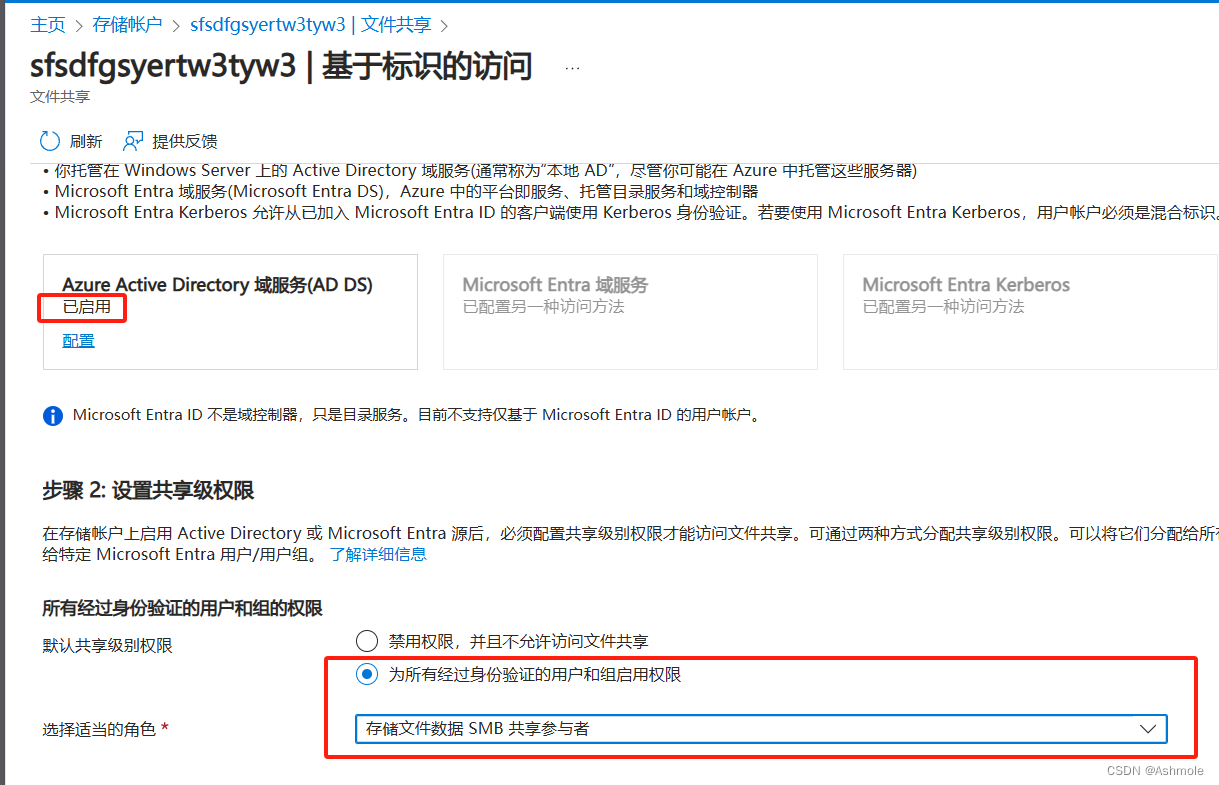Click the chevron arrow of the role dropdown
The width and height of the screenshot is (1219, 785).
pyautogui.click(x=1148, y=729)
